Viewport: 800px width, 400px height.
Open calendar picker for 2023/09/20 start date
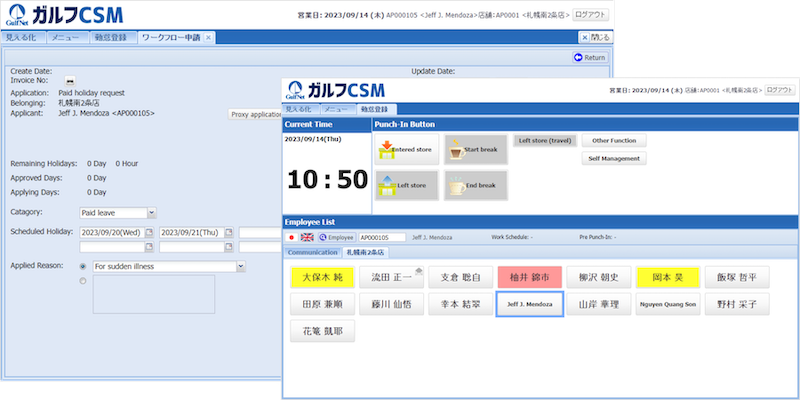pyautogui.click(x=149, y=233)
